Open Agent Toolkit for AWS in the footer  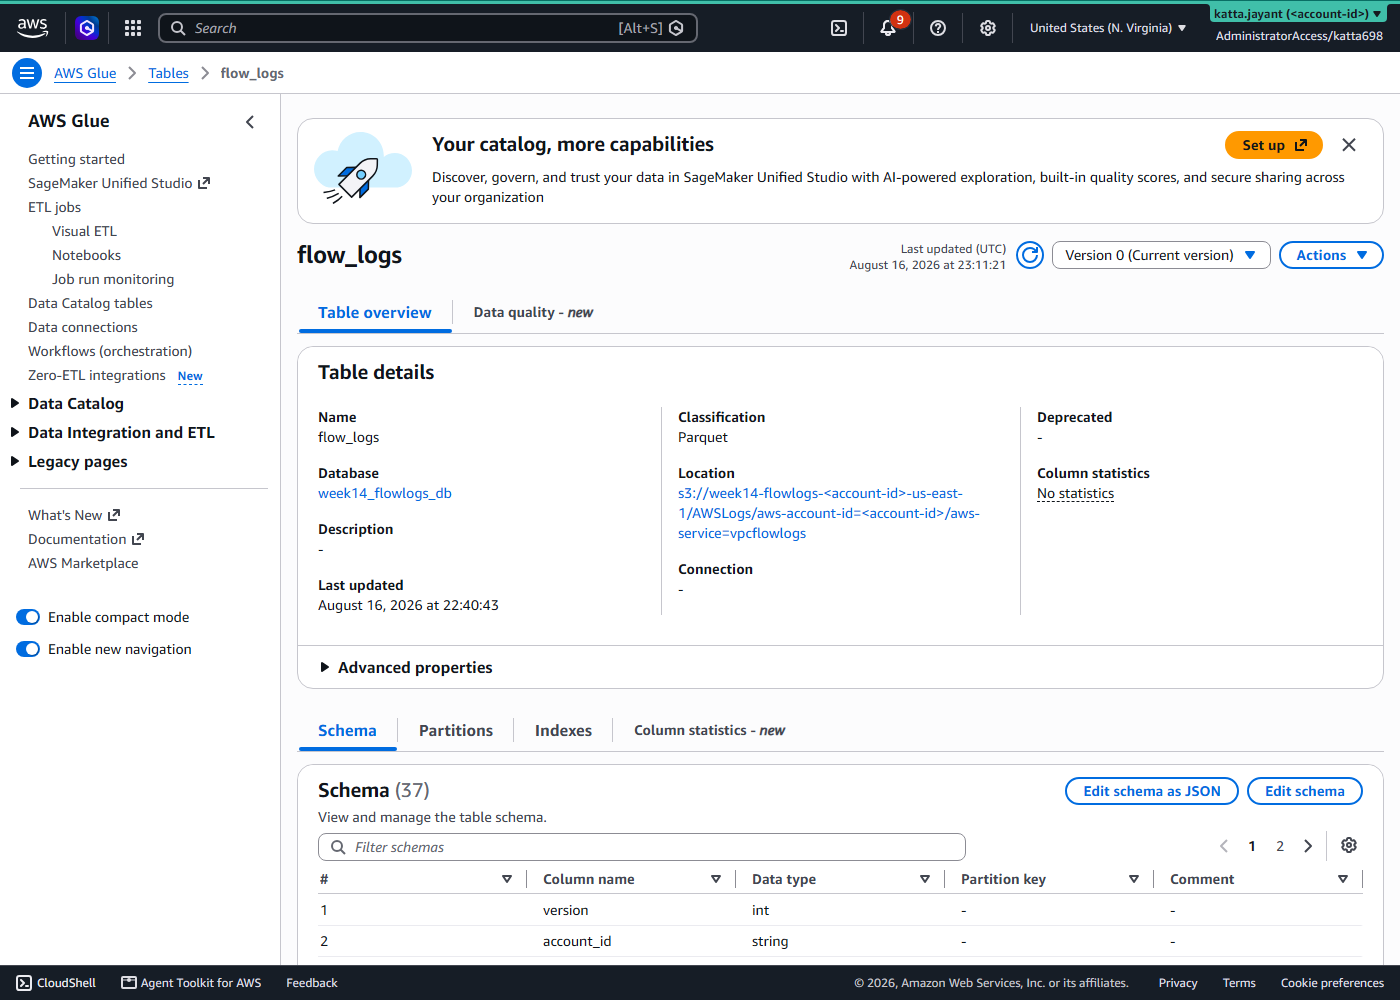pyautogui.click(x=191, y=983)
